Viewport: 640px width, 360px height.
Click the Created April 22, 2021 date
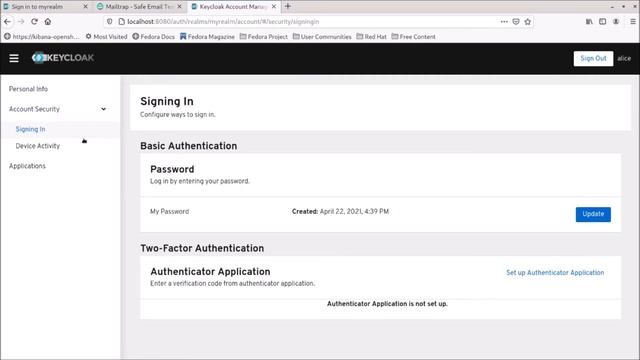click(x=340, y=211)
